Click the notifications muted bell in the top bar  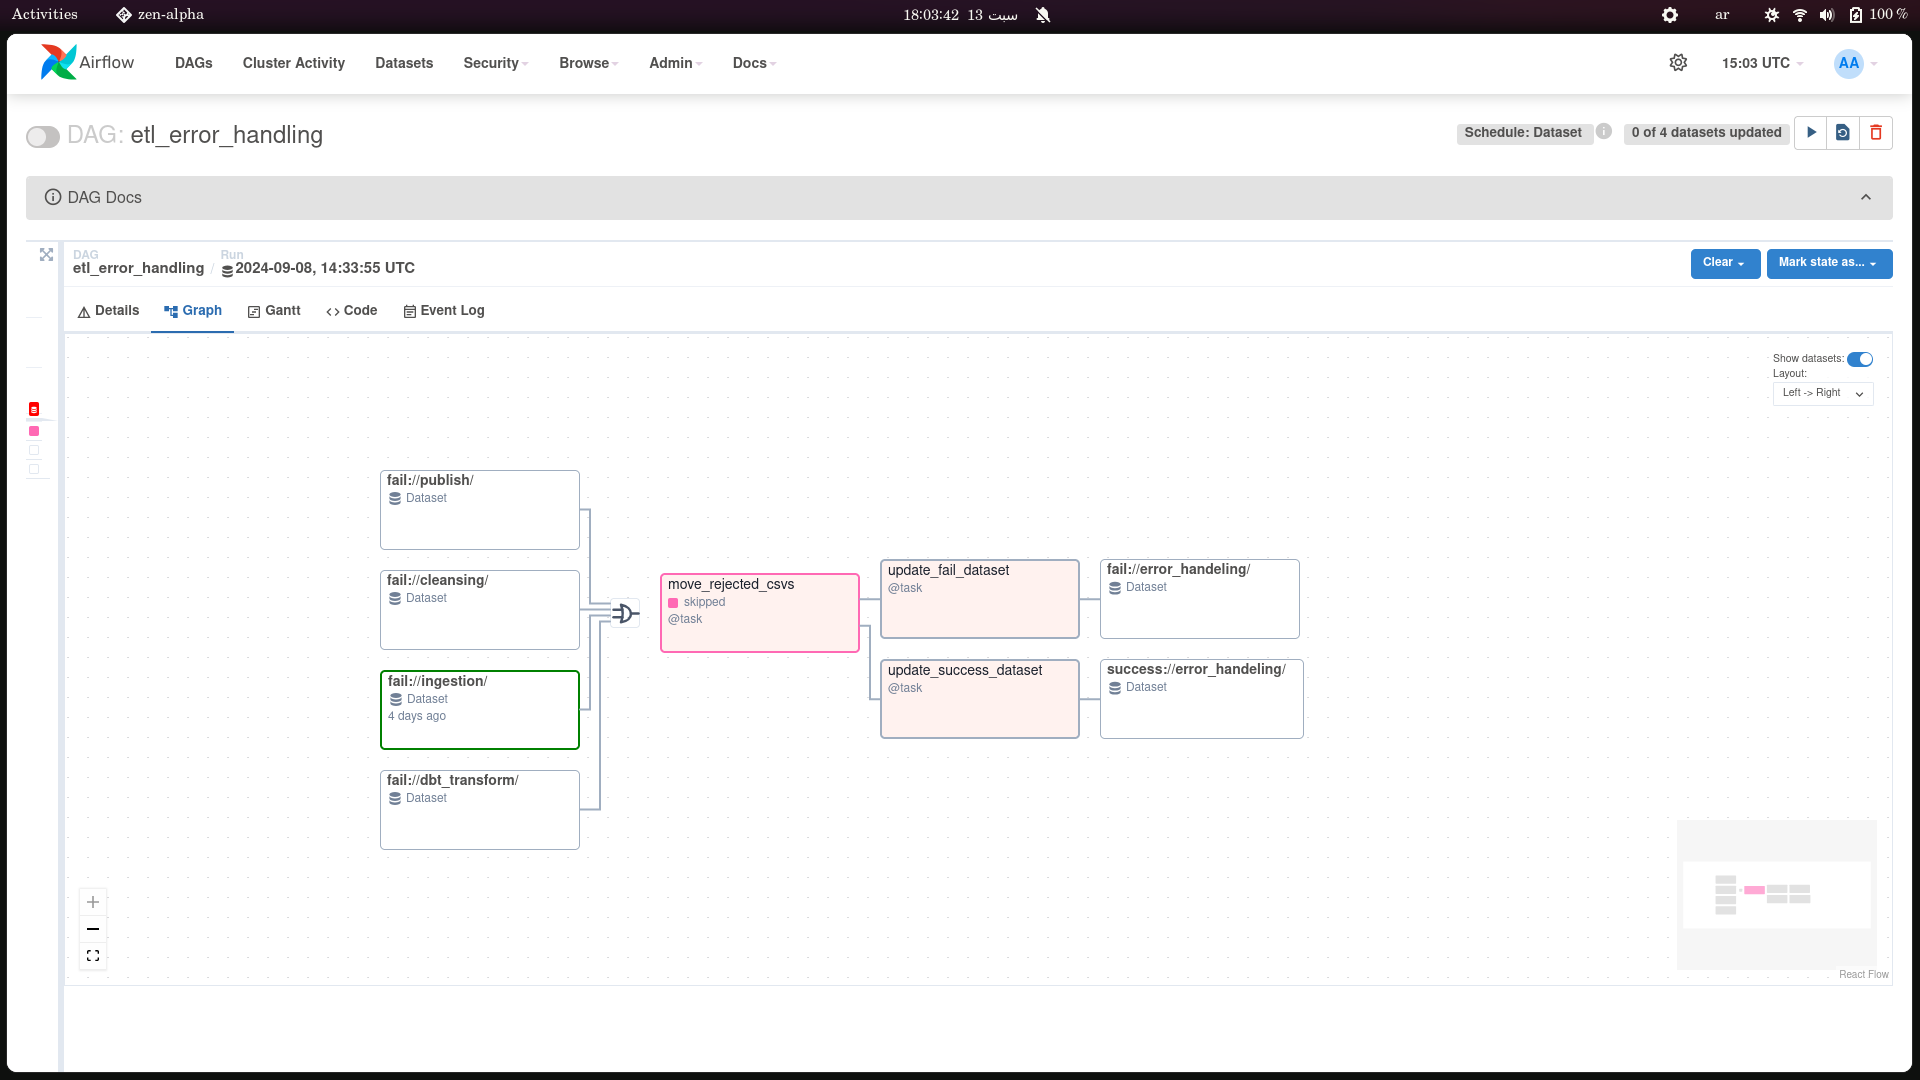tap(1043, 14)
